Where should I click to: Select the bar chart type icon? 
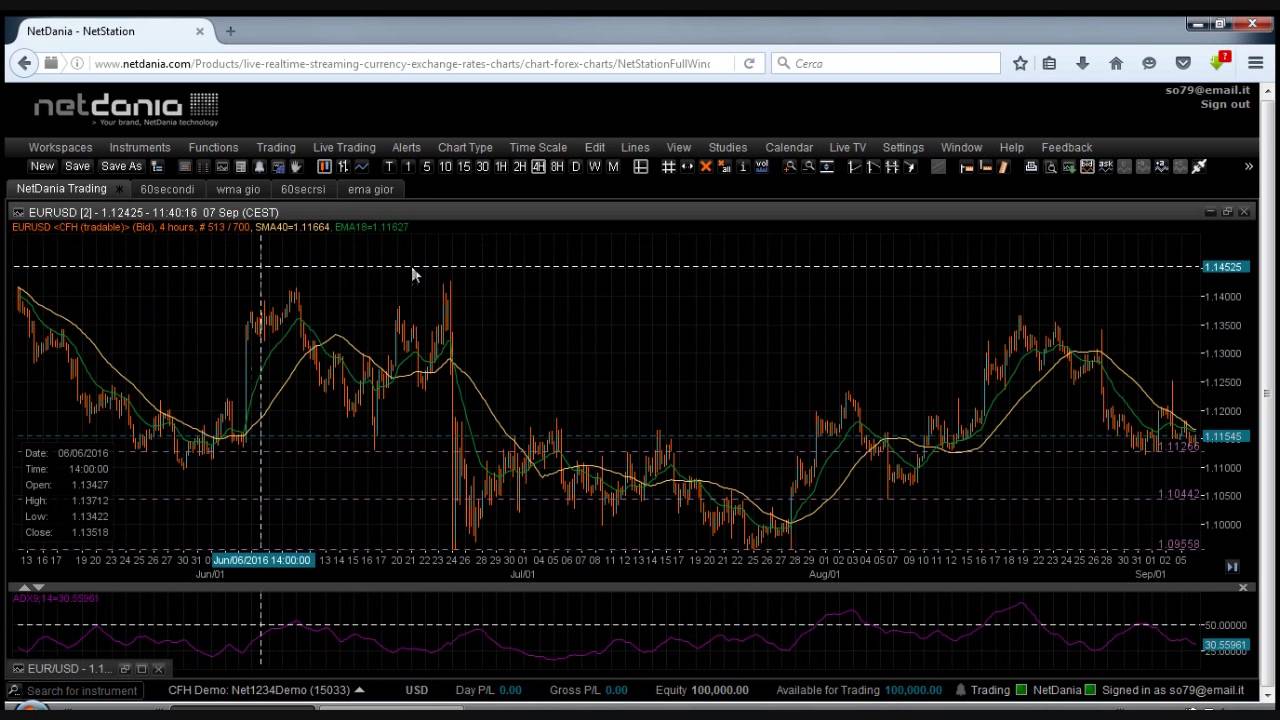pos(343,166)
